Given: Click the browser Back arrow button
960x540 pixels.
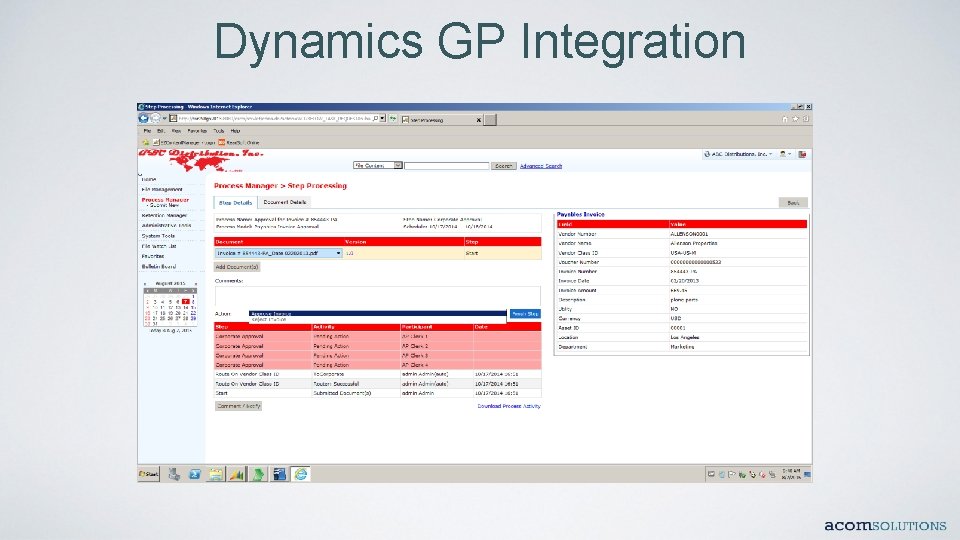Looking at the screenshot, I should coord(144,118).
